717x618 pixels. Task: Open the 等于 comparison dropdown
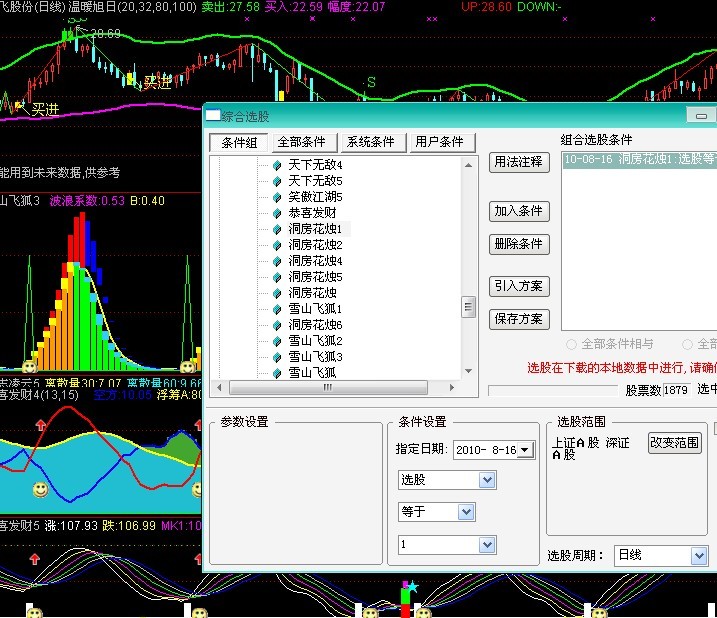pyautogui.click(x=465, y=512)
